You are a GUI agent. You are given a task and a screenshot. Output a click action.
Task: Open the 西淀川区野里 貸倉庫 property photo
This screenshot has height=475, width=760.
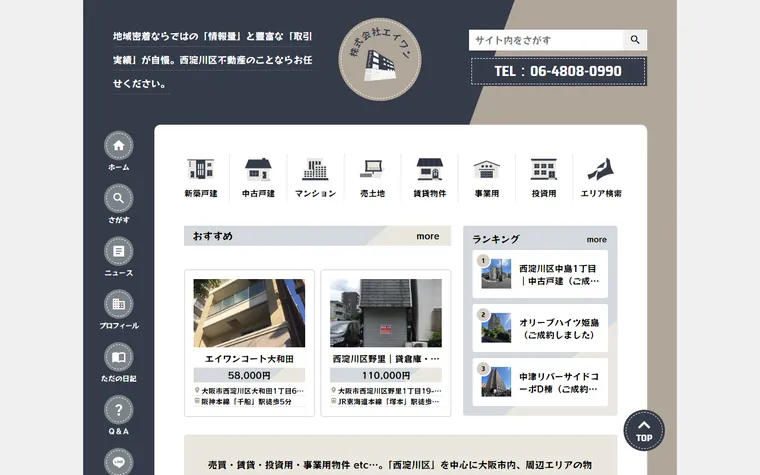[x=386, y=313]
